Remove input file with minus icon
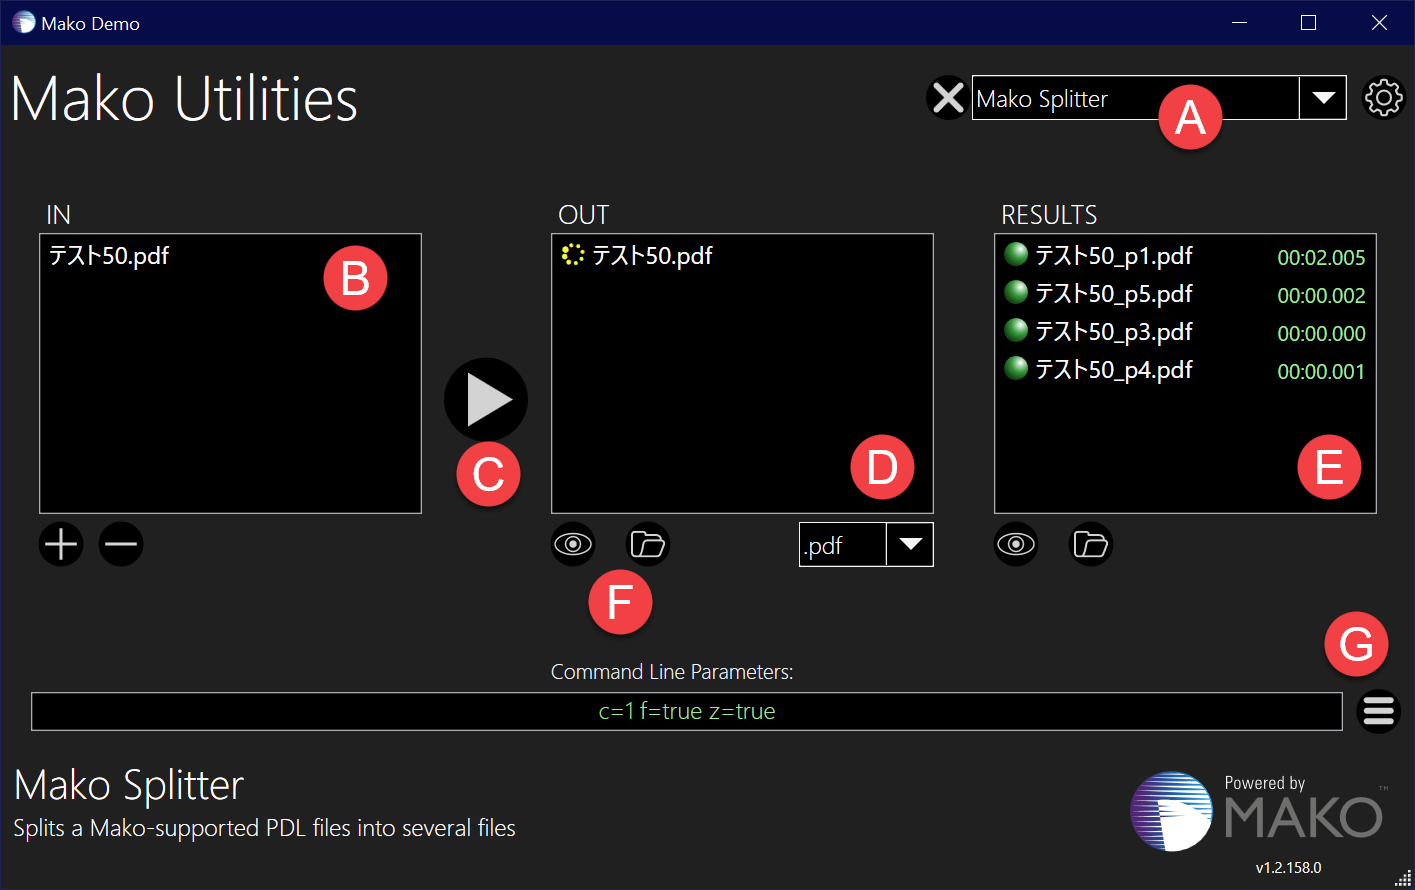1415x890 pixels. (121, 545)
